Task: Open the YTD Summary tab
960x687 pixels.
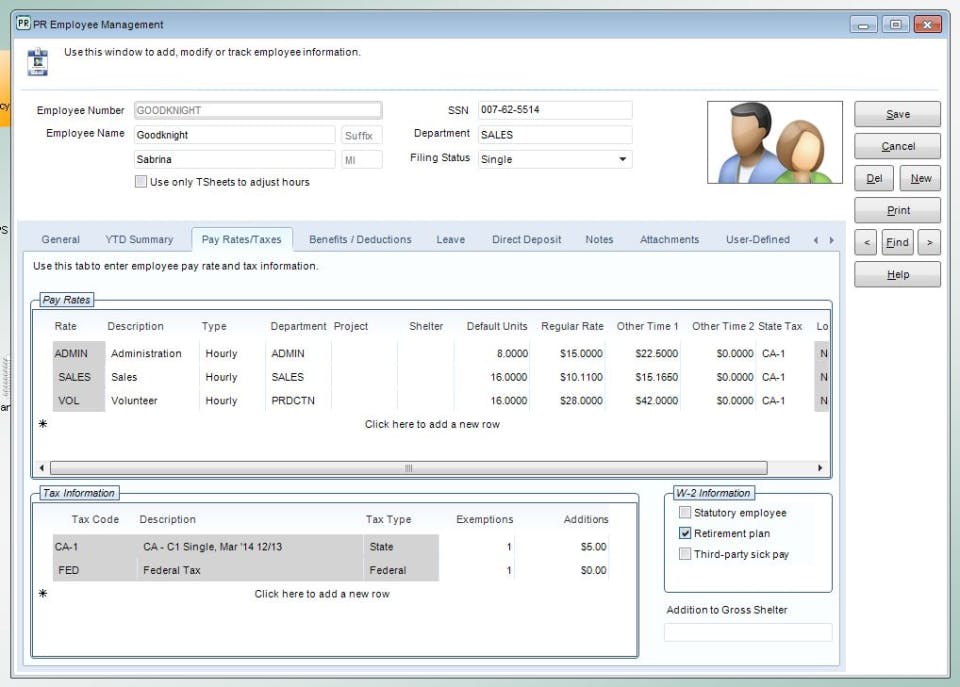Action: tap(139, 239)
